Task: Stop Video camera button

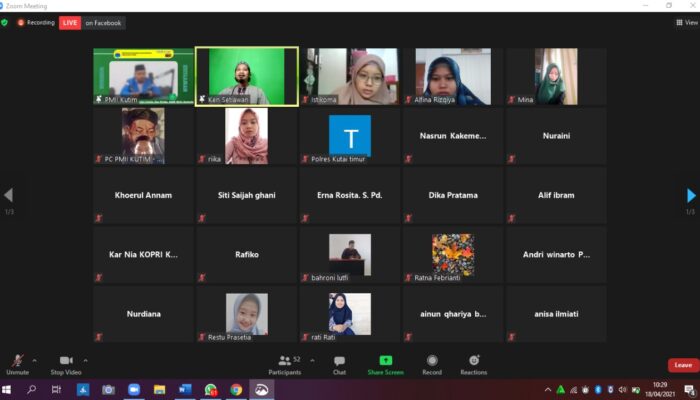Action: [66, 364]
